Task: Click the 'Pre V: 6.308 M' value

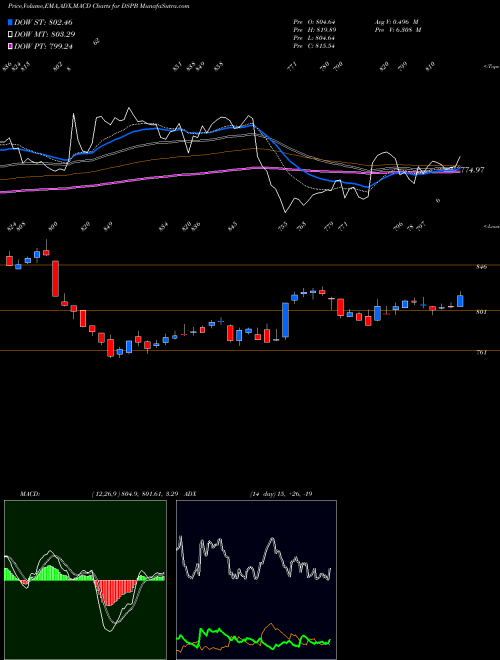Action: click(x=398, y=30)
